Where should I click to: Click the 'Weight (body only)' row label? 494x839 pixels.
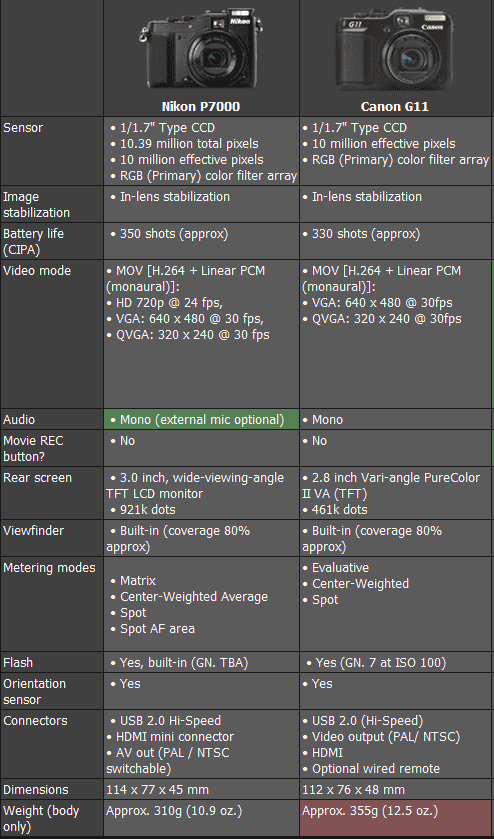41,818
